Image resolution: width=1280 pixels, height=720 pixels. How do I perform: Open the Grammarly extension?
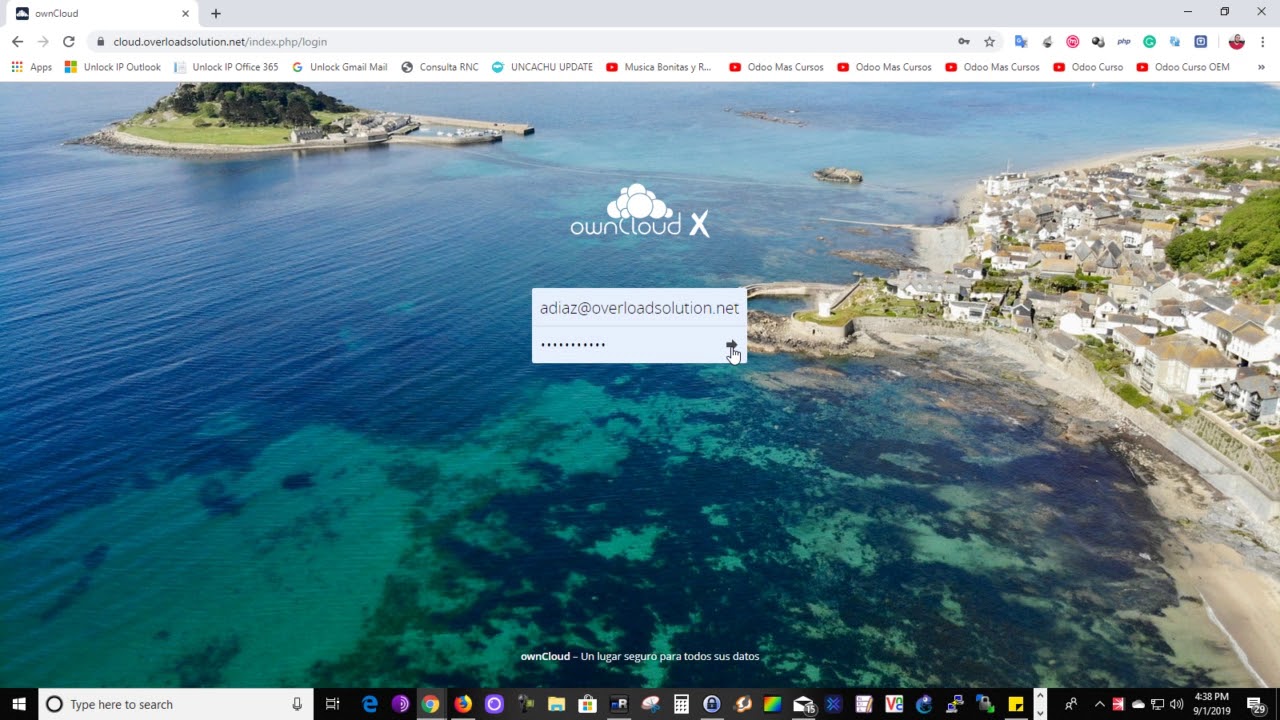1150,42
